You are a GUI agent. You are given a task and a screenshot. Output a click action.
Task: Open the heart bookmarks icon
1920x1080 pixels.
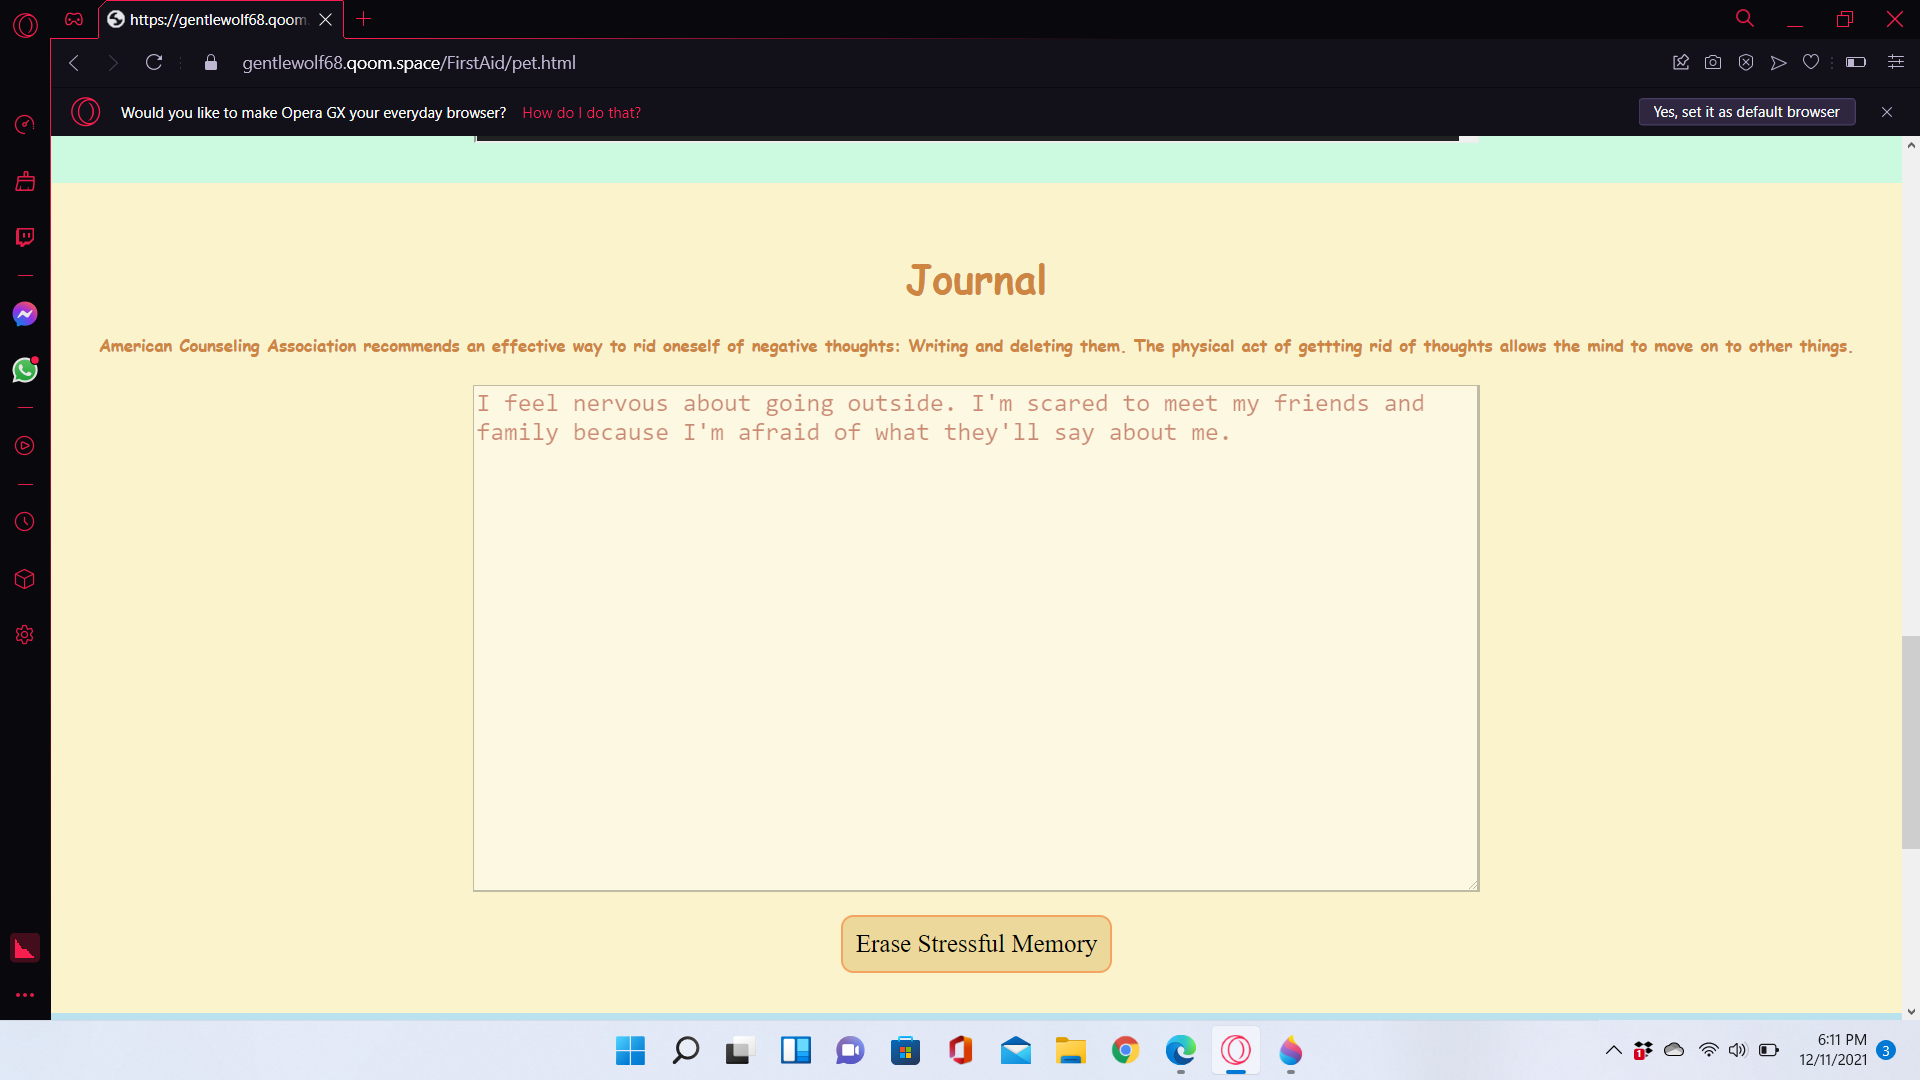coord(1810,62)
